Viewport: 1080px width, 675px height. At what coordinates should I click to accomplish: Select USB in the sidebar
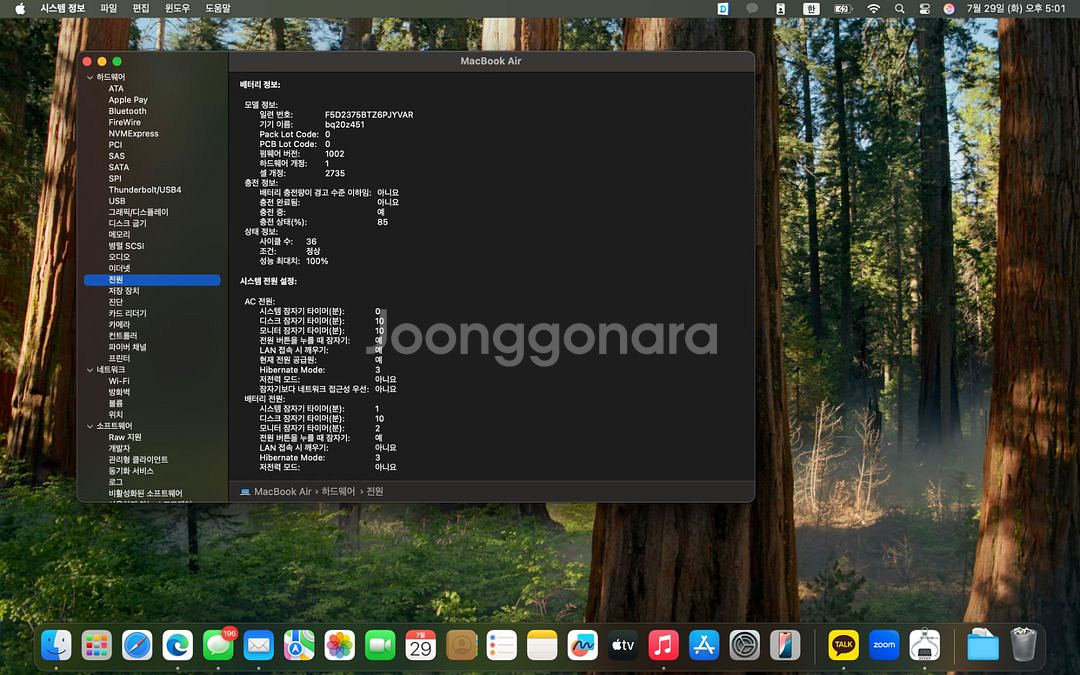117,201
